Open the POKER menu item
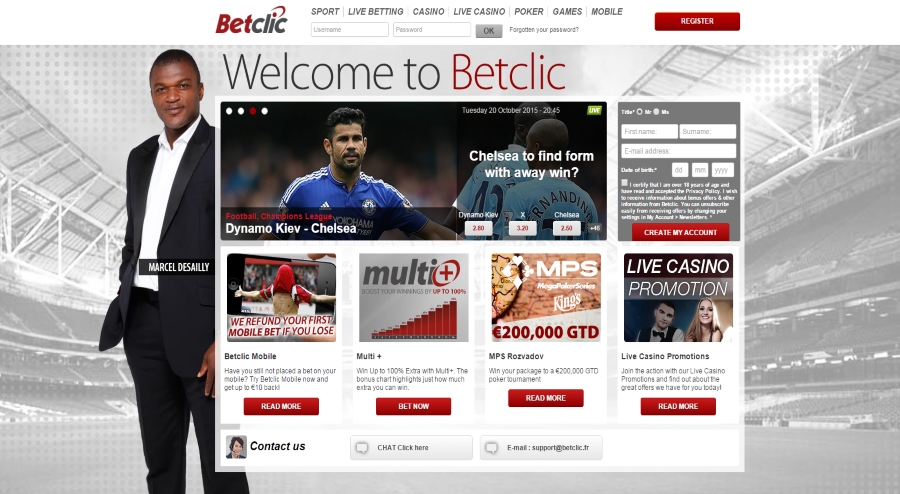This screenshot has height=494, width=900. coord(529,11)
